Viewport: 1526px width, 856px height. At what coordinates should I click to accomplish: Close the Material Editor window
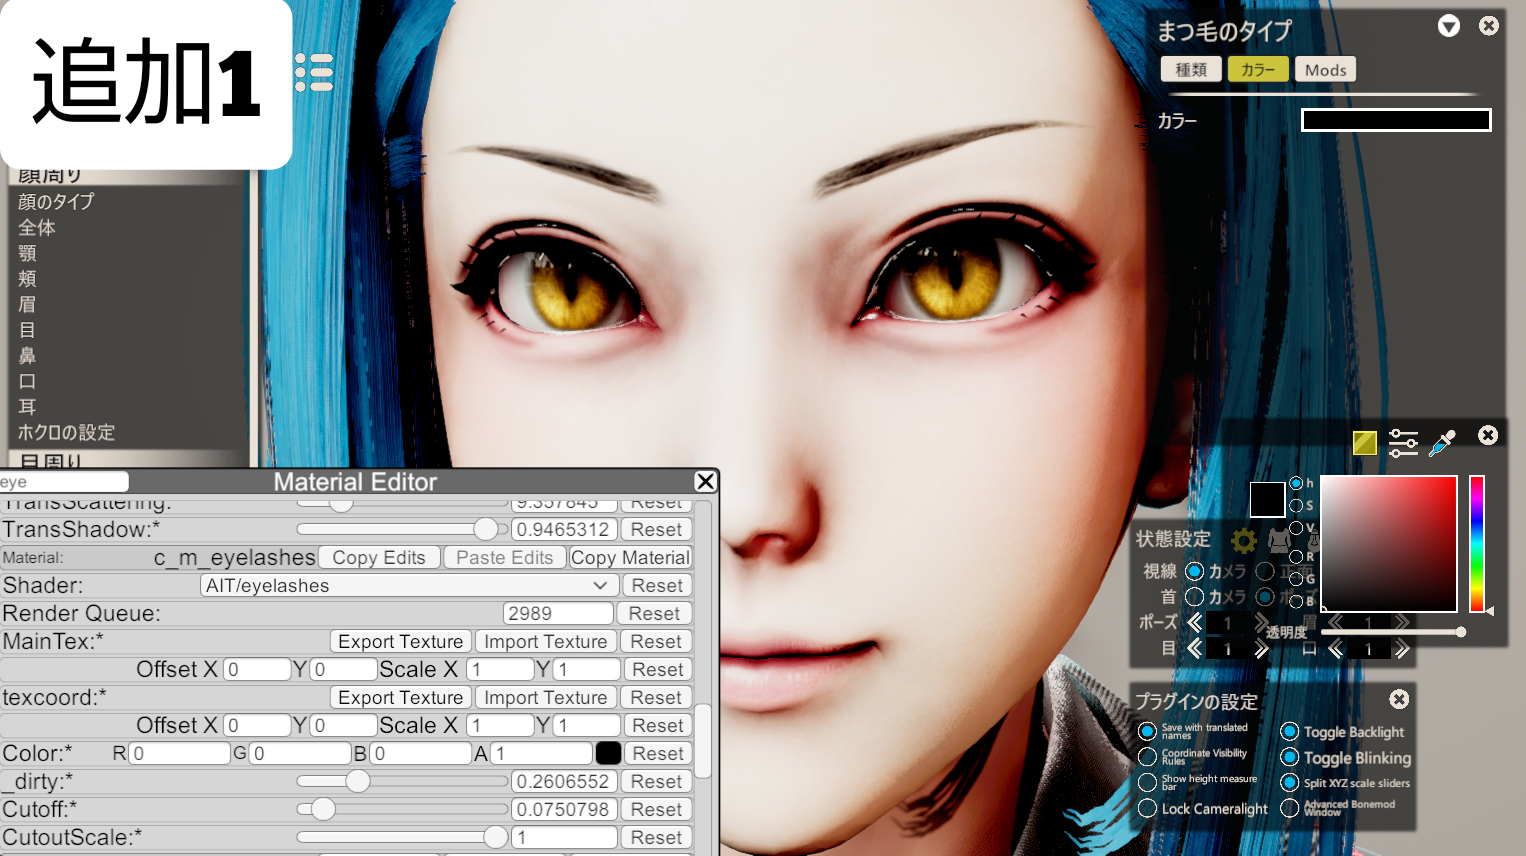pos(705,481)
